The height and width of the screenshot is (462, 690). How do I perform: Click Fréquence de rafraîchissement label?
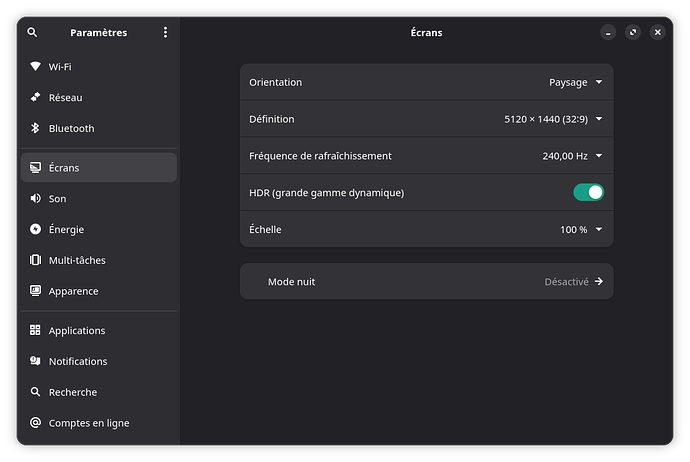point(320,156)
